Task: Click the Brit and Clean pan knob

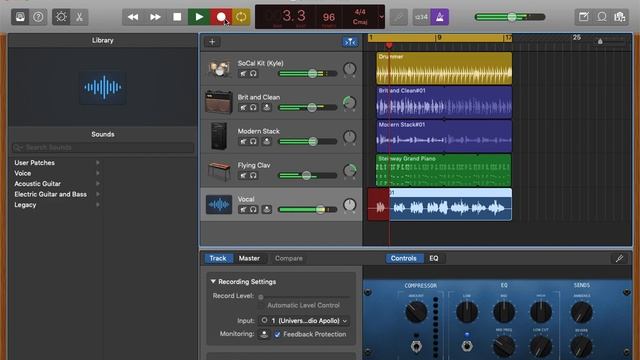Action: [x=349, y=103]
